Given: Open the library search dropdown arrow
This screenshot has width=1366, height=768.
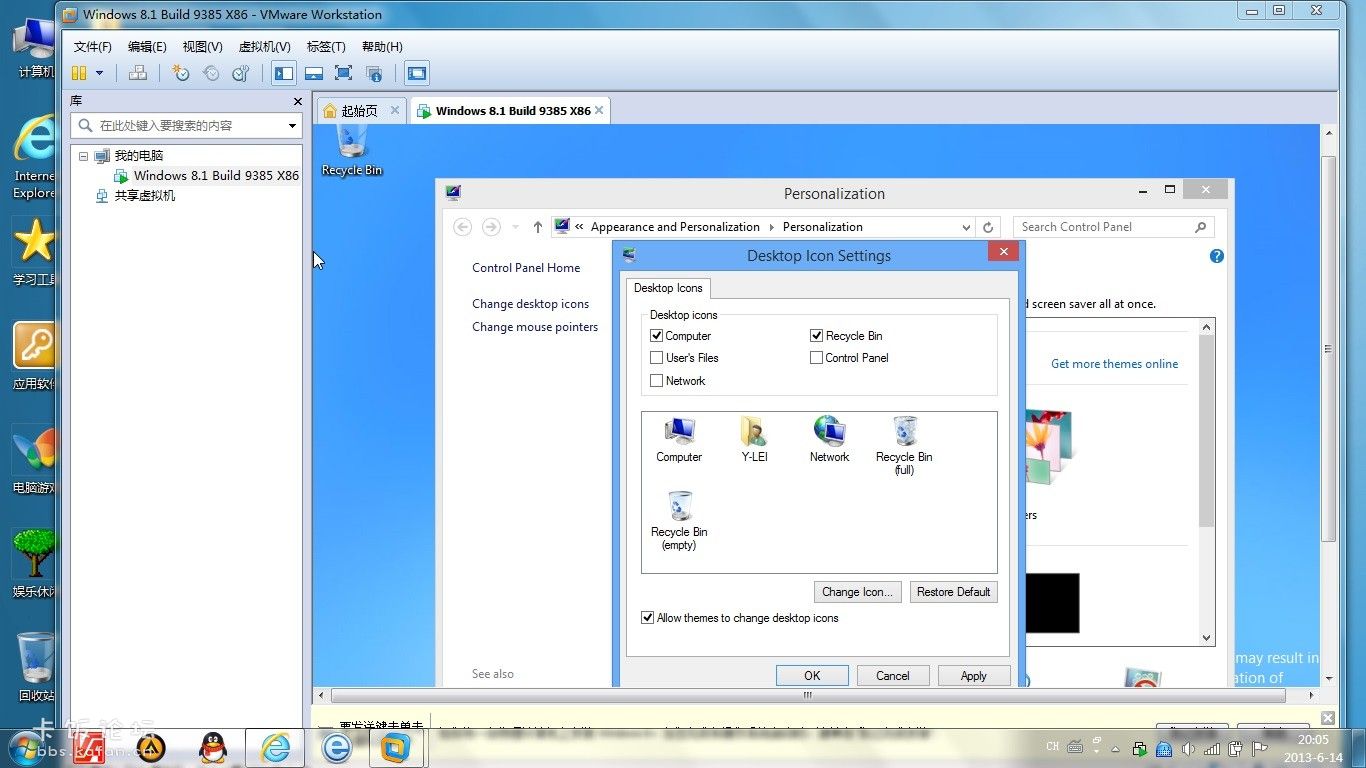Looking at the screenshot, I should pos(292,126).
